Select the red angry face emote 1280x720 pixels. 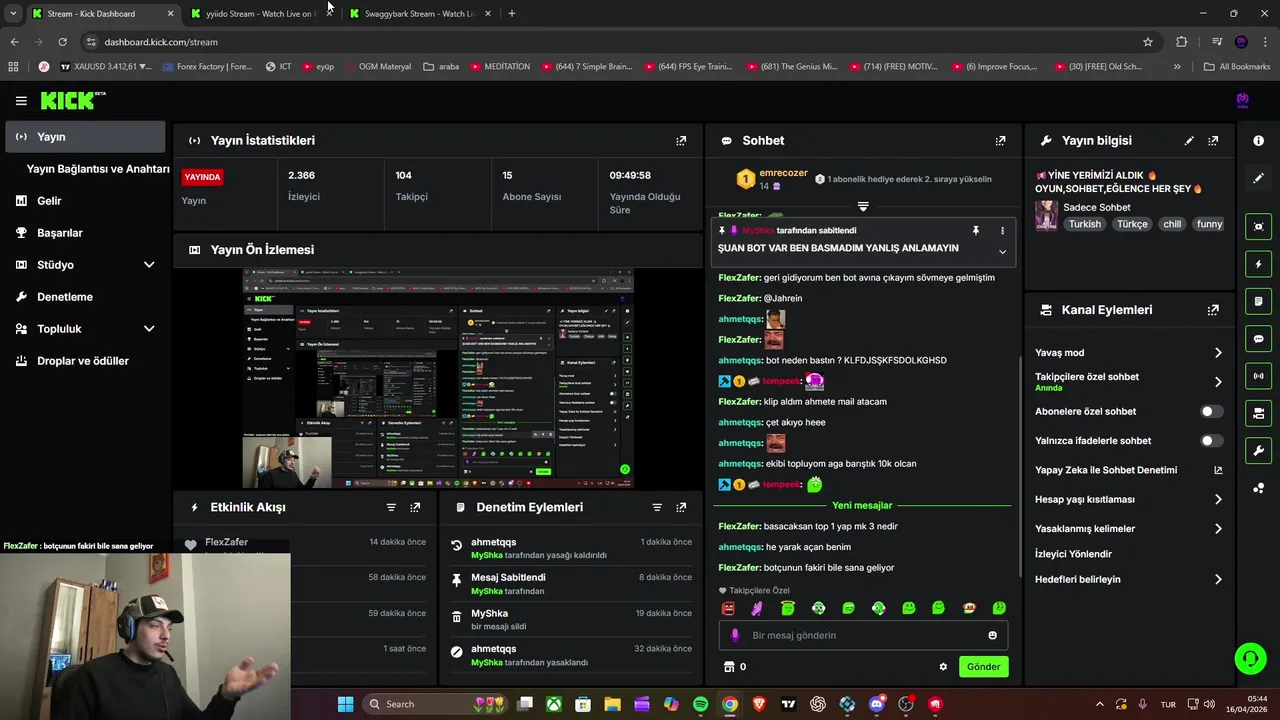pos(728,608)
